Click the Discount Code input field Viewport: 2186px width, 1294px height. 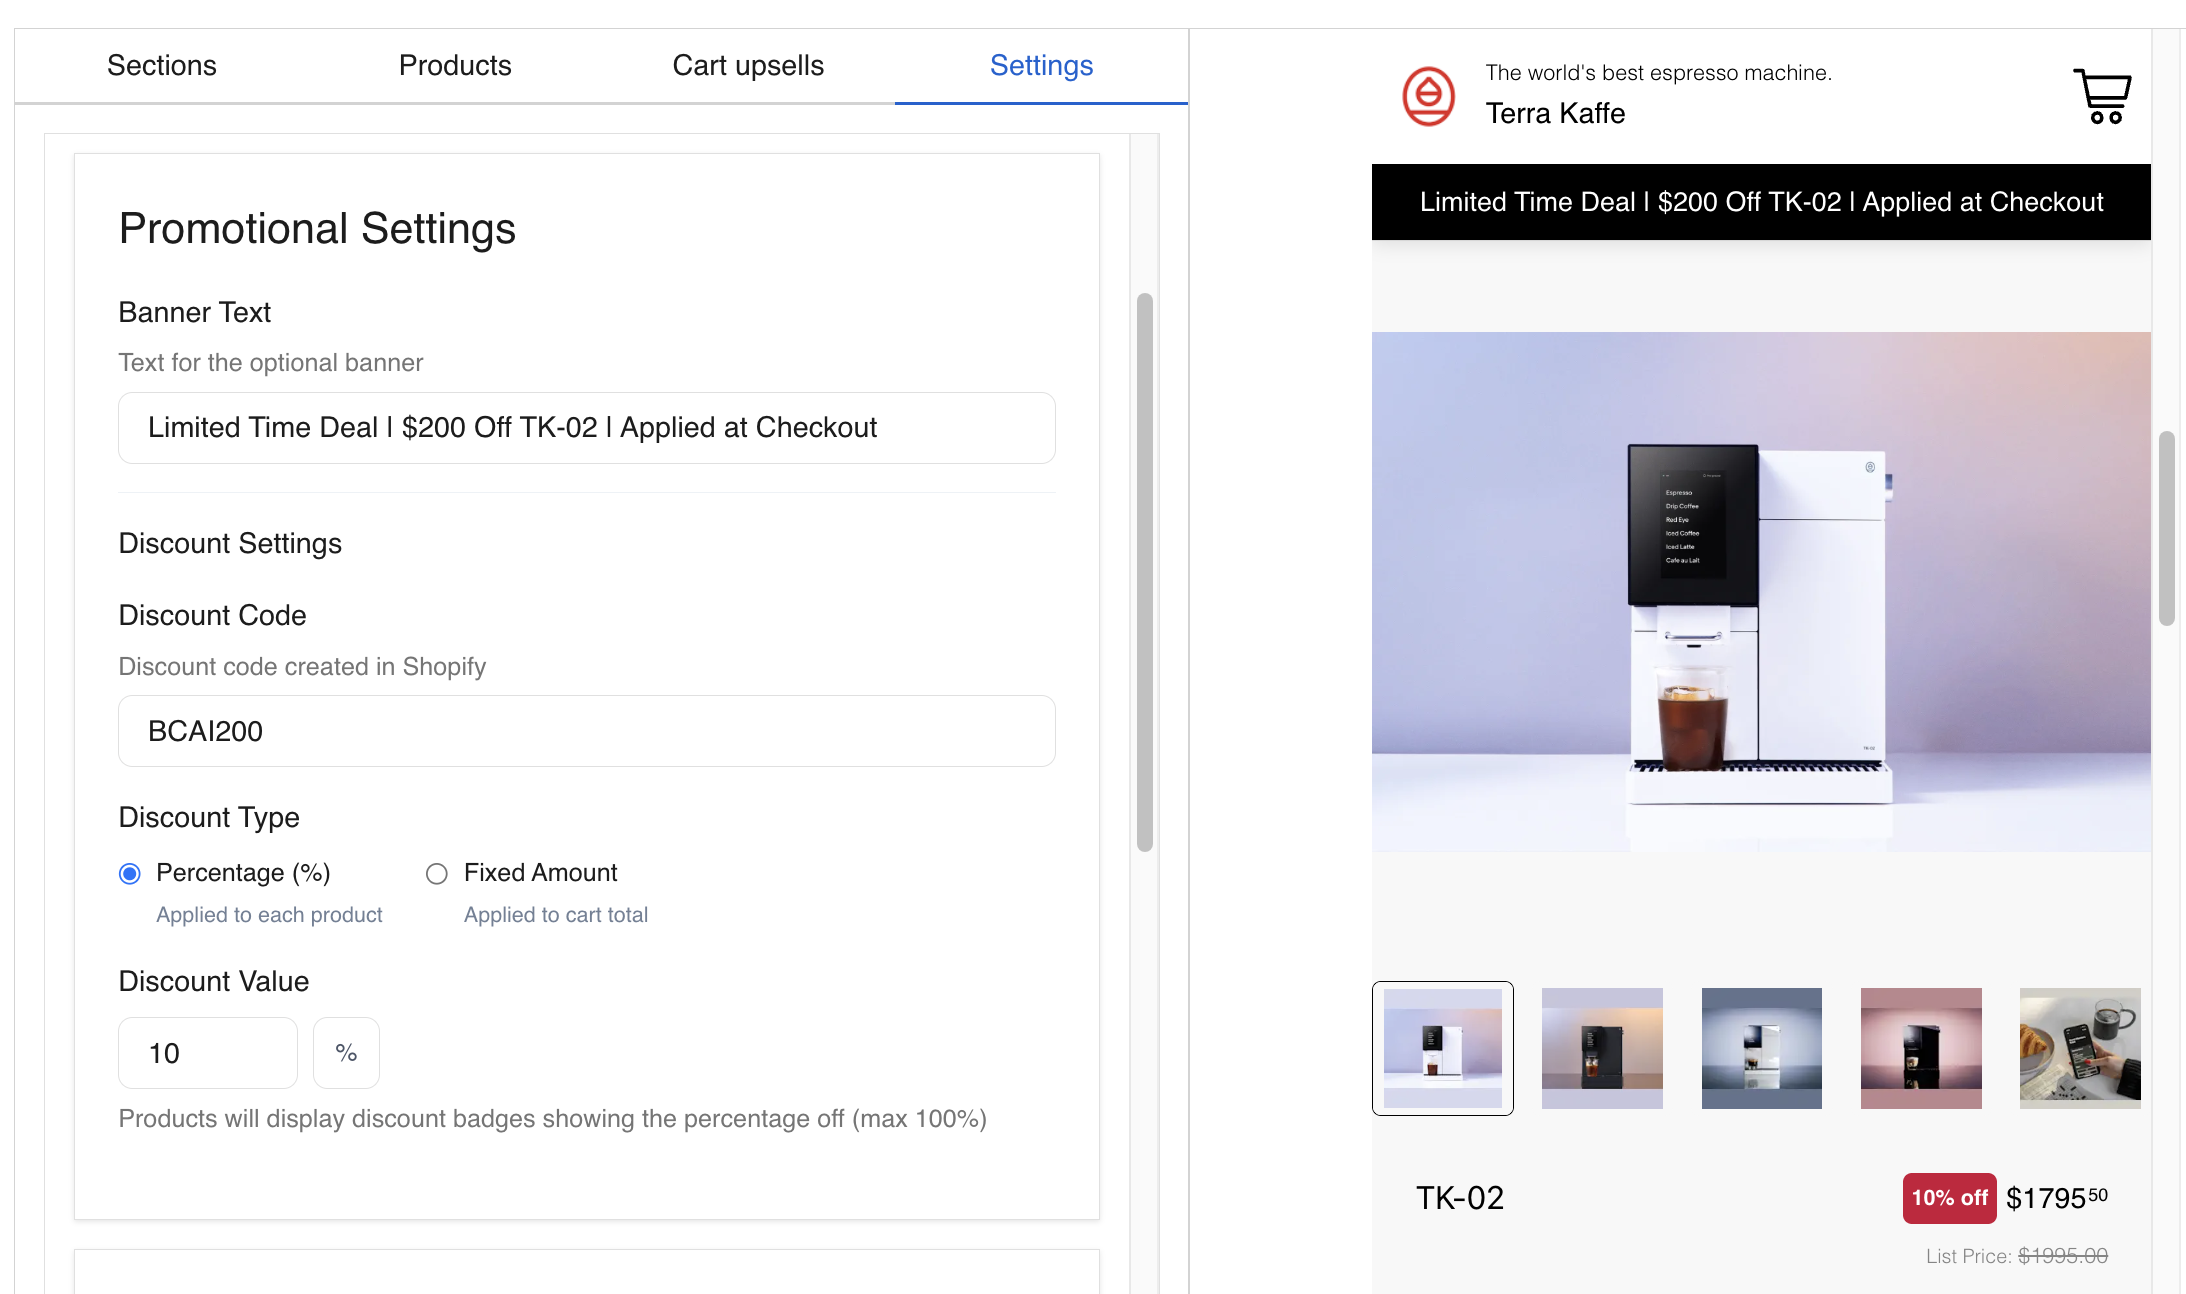[x=587, y=731]
